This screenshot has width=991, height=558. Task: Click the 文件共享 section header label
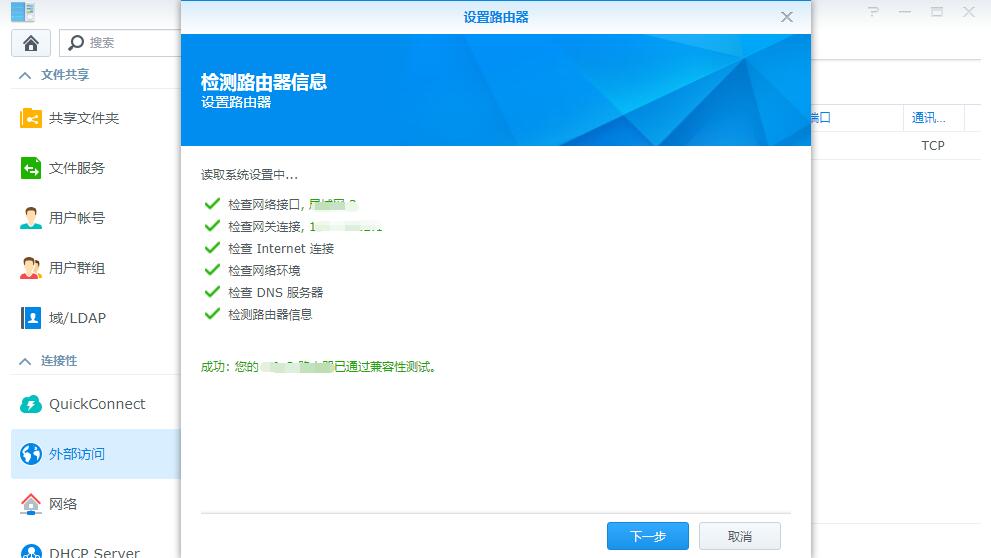65,75
